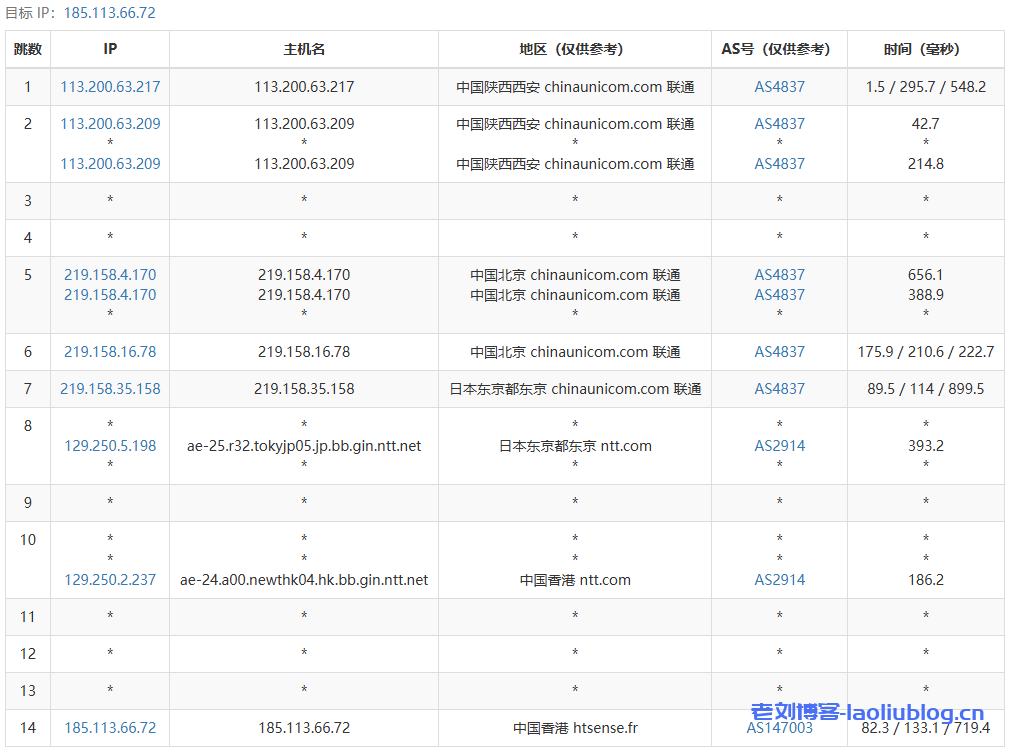Select the 219.158.16.78 link at hop 6

coord(110,352)
